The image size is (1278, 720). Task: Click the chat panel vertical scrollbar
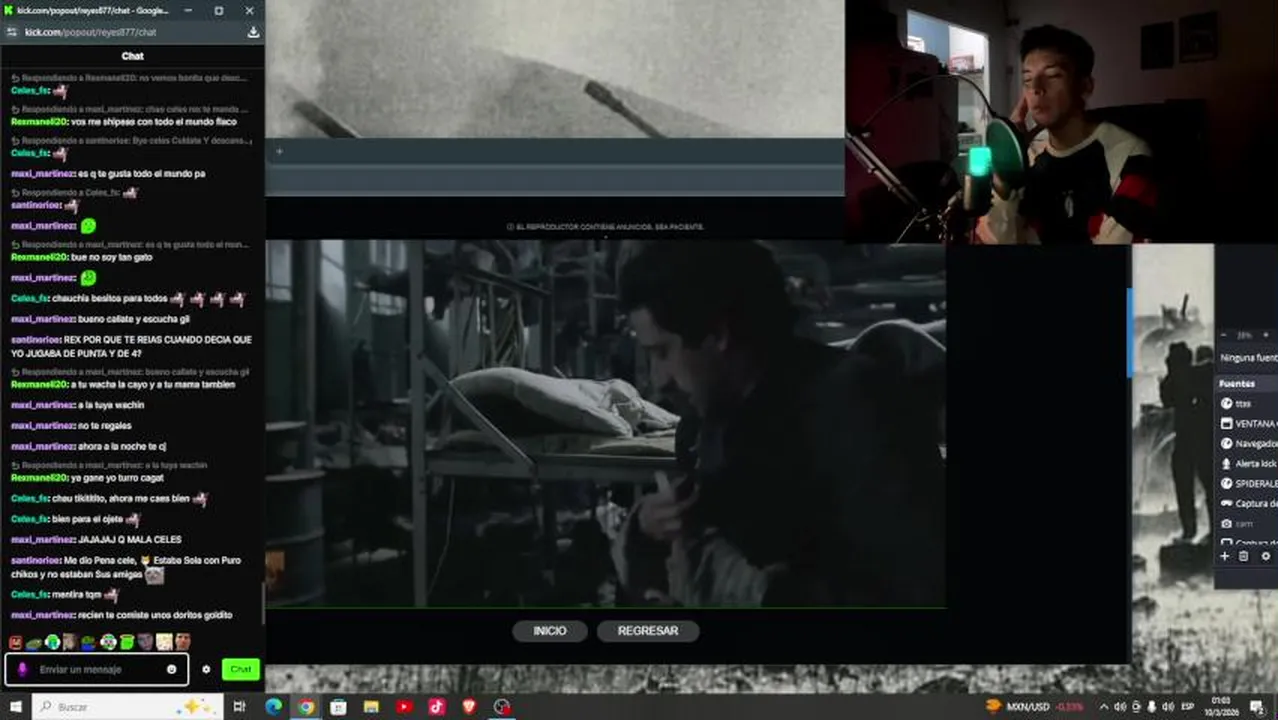tap(263, 604)
